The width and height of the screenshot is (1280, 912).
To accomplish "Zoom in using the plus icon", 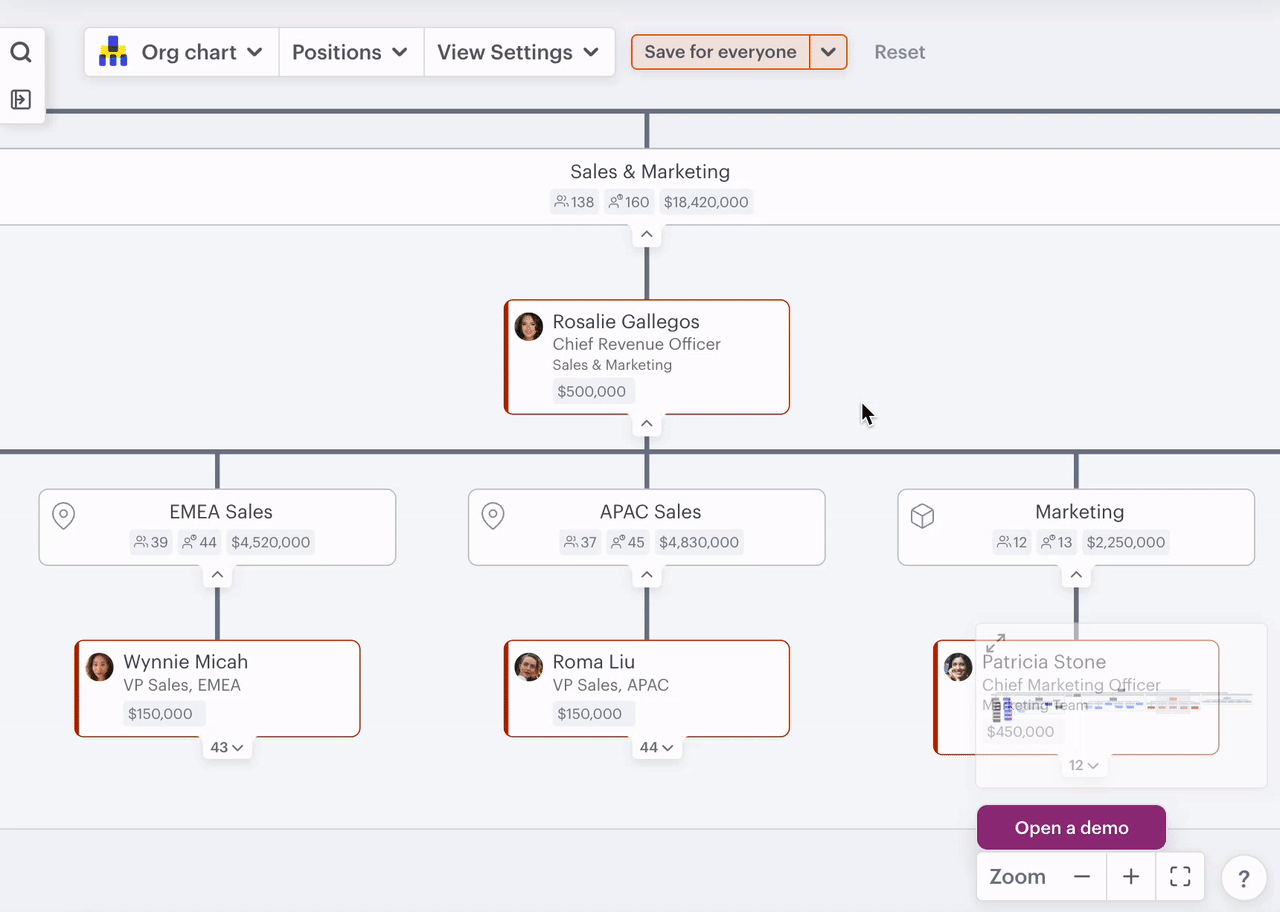I will pyautogui.click(x=1130, y=876).
